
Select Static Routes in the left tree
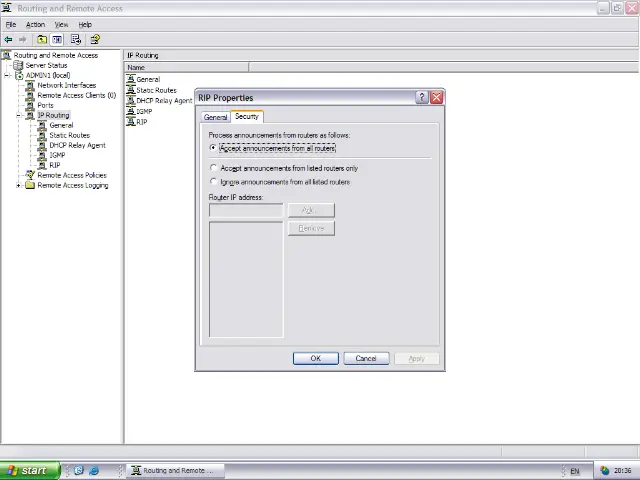click(x=69, y=135)
